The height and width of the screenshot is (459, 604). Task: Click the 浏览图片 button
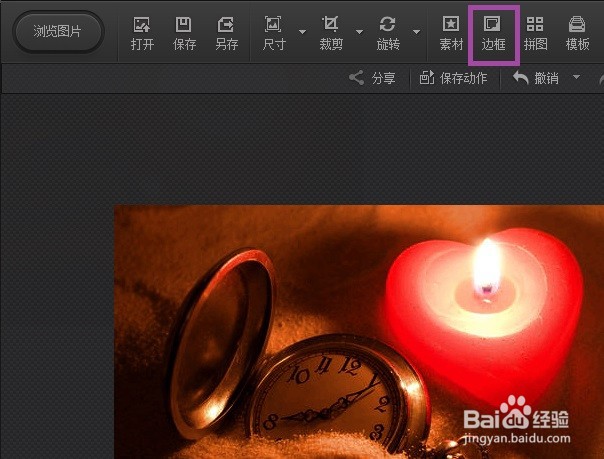click(x=58, y=32)
